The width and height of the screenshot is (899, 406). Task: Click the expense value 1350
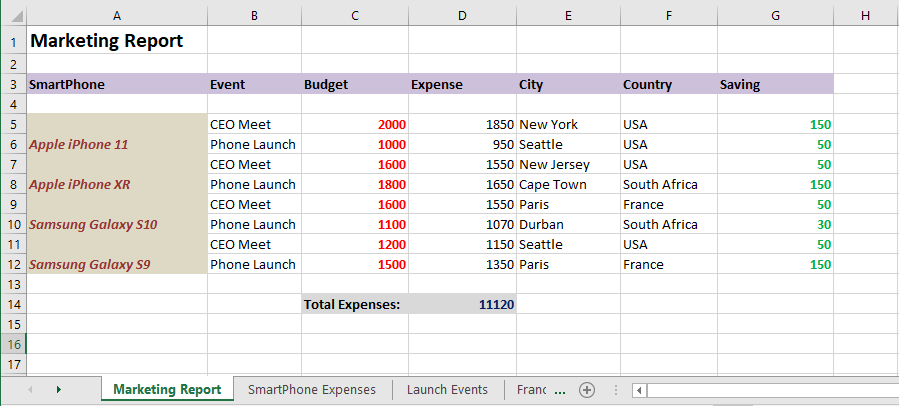tap(462, 264)
